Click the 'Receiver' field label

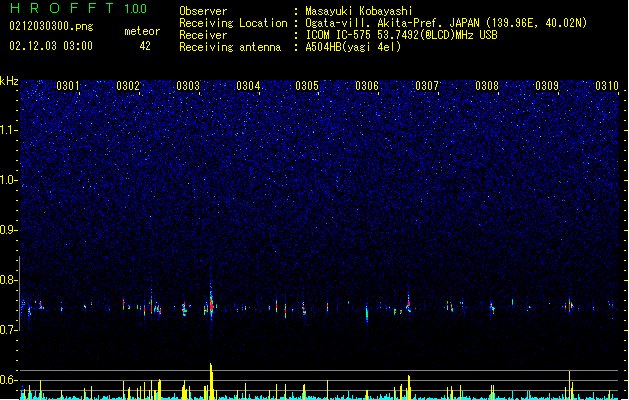[203, 35]
